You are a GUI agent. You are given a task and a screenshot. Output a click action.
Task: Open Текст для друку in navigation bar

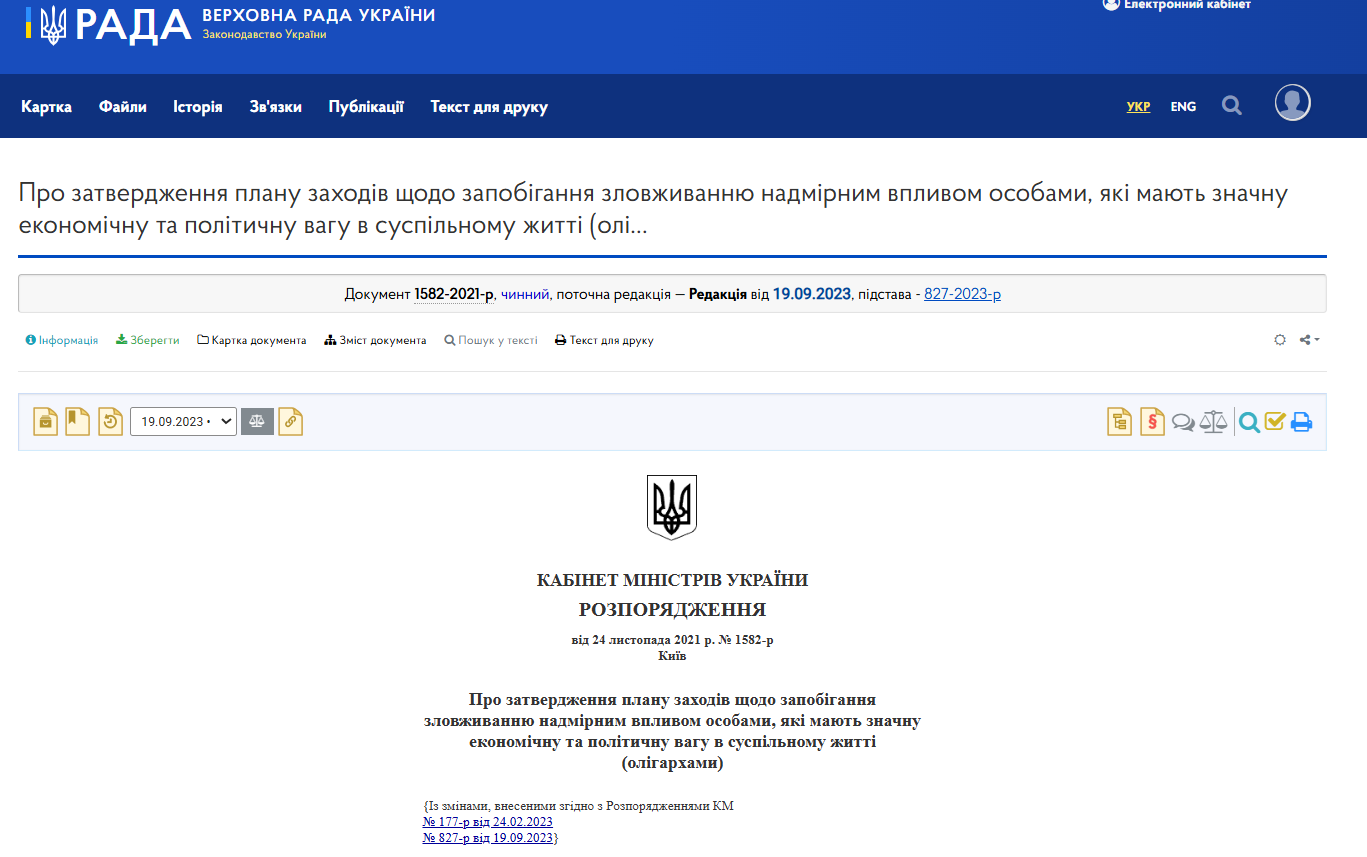pos(489,107)
